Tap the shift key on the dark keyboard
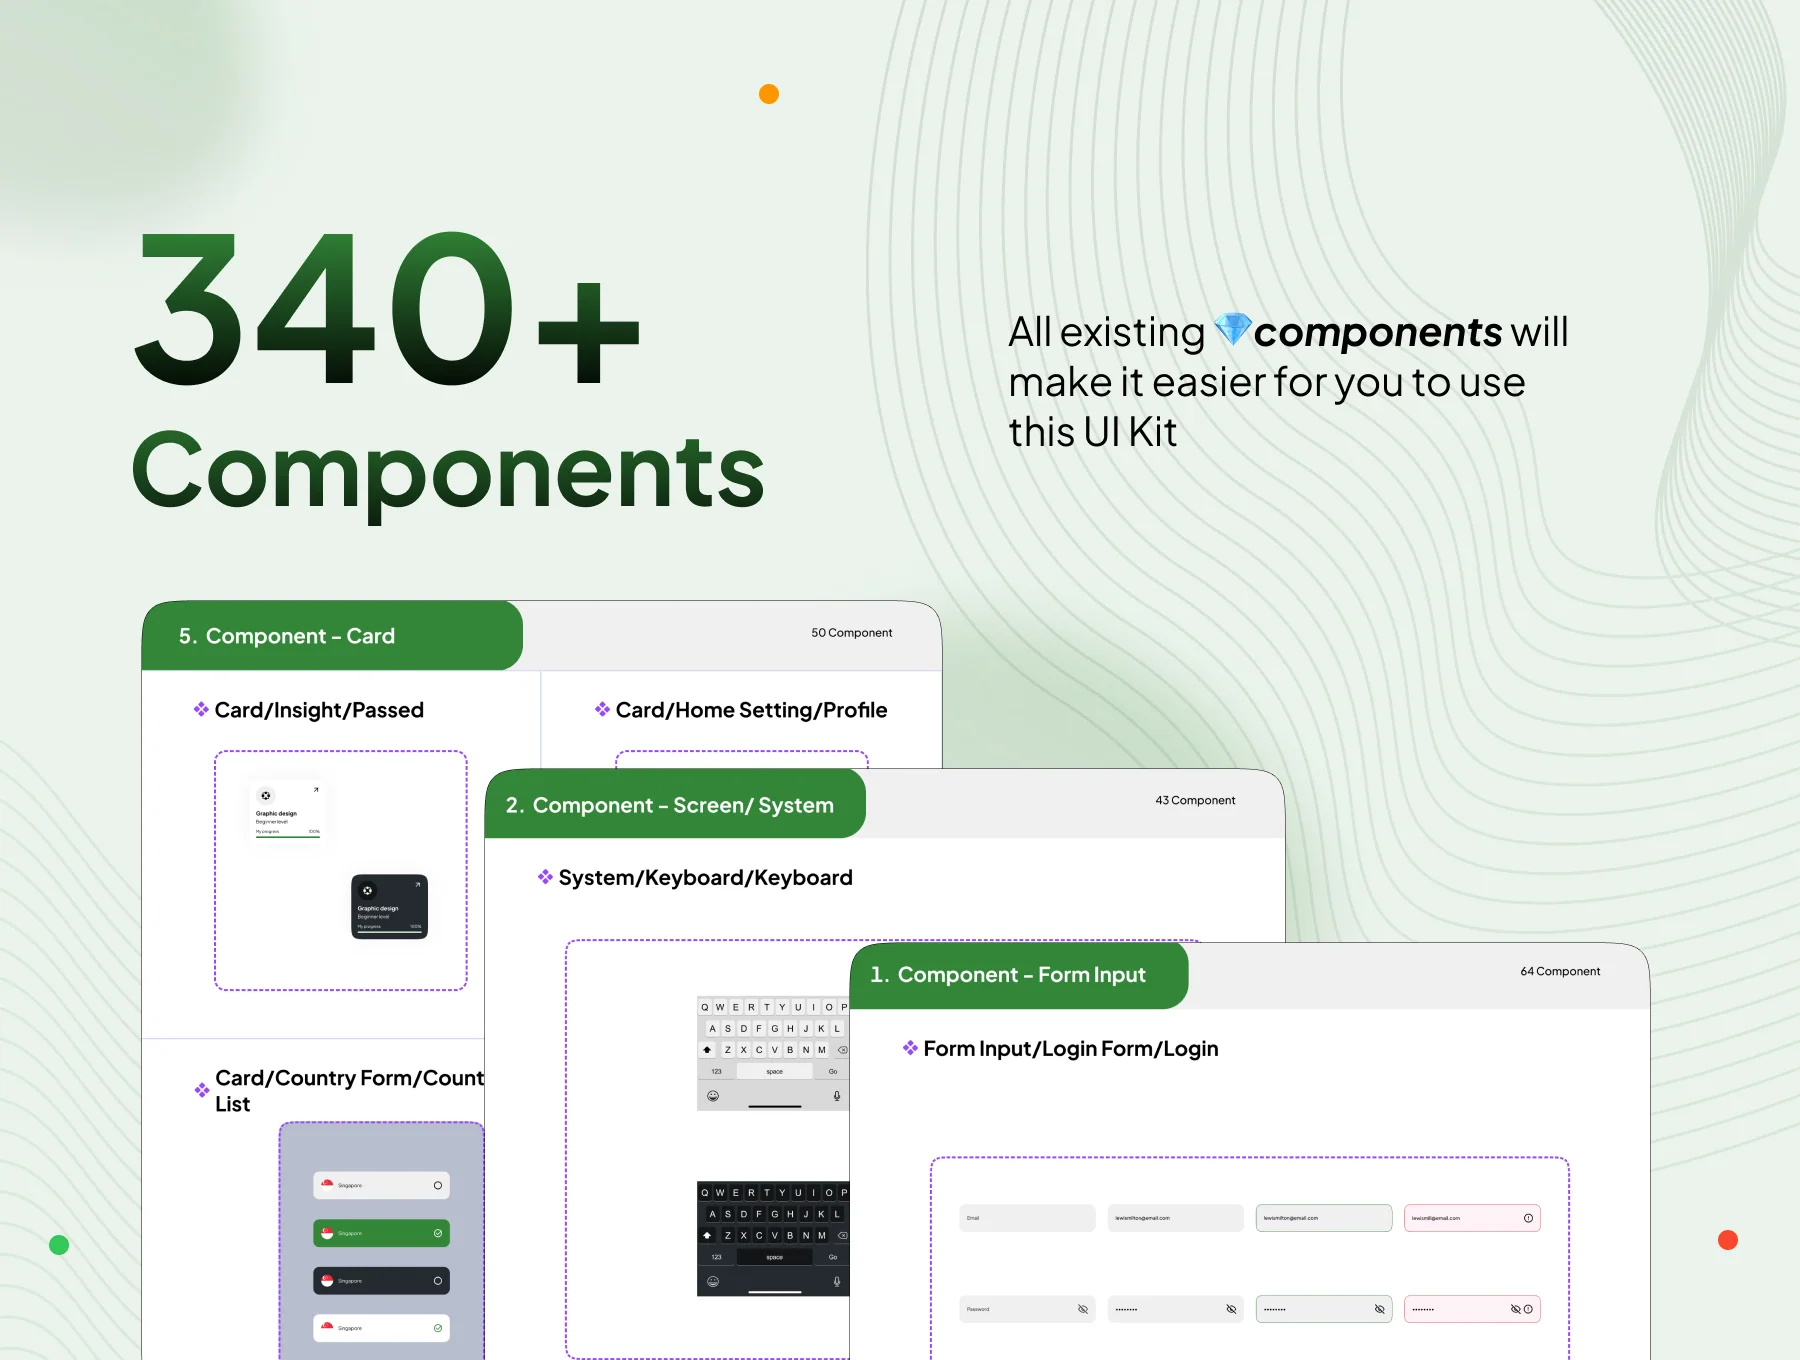The image size is (1800, 1360). (707, 1236)
